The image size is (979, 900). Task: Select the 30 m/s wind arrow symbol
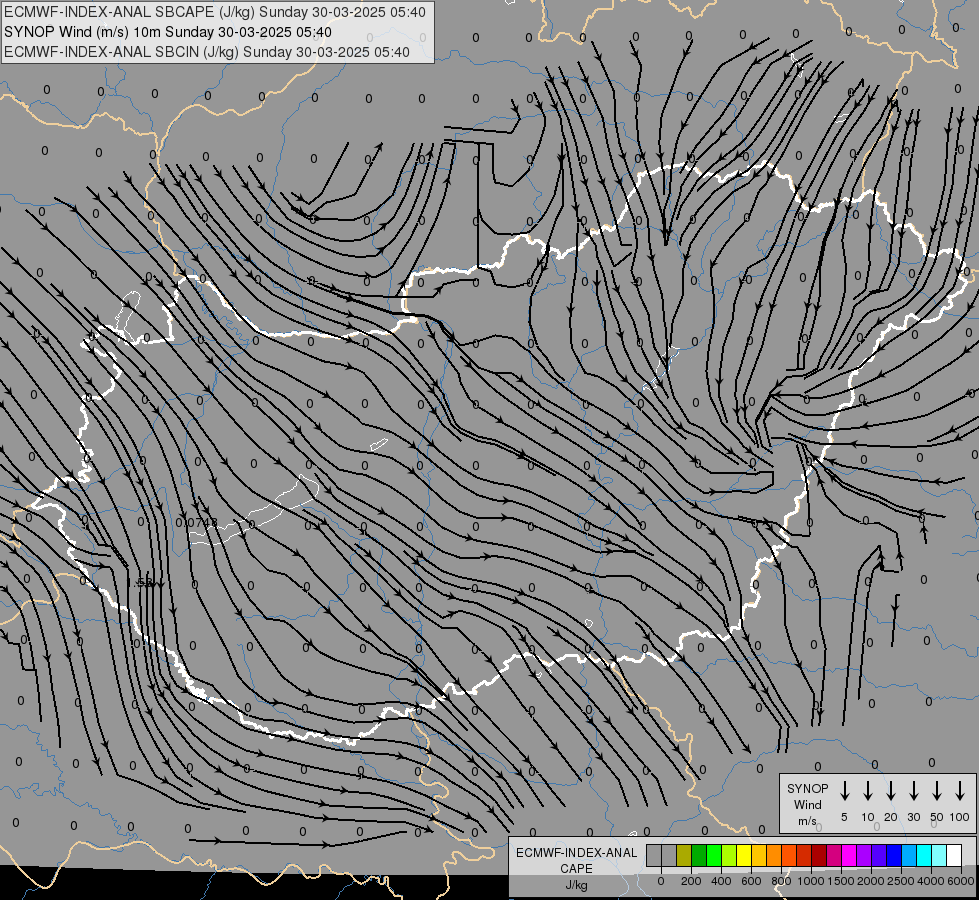point(913,791)
